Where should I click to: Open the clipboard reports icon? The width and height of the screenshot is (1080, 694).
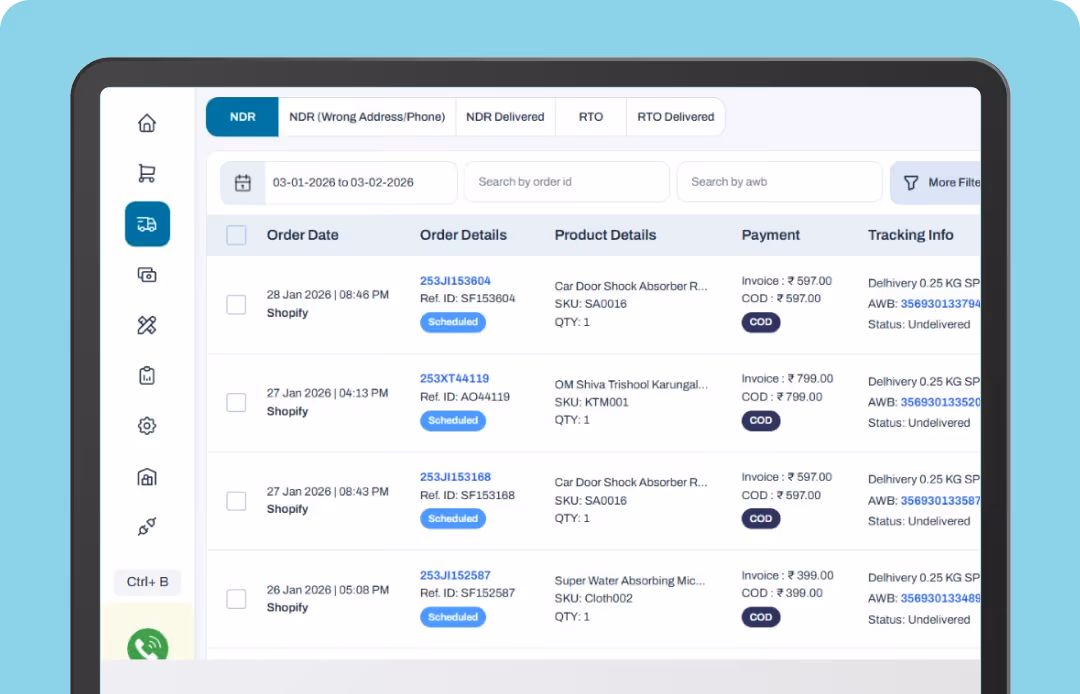click(147, 375)
